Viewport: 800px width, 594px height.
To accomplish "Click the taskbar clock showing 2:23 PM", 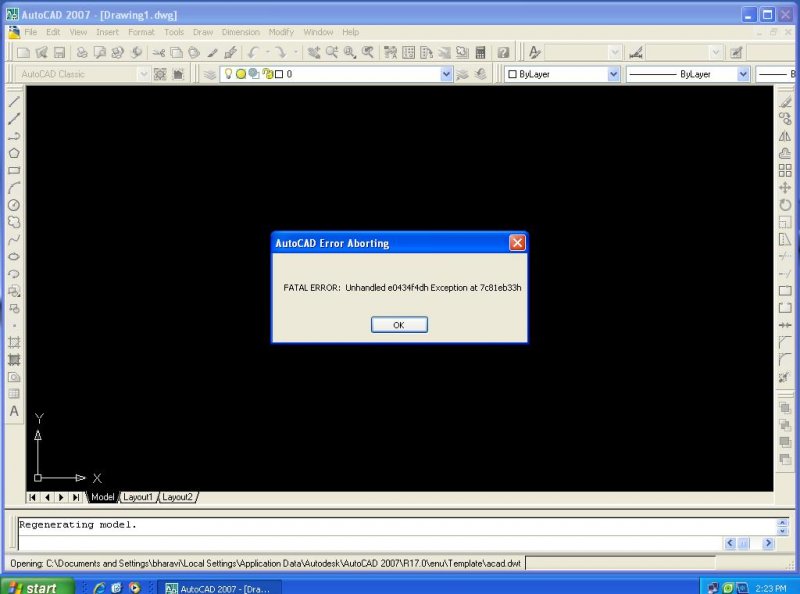I will point(771,588).
